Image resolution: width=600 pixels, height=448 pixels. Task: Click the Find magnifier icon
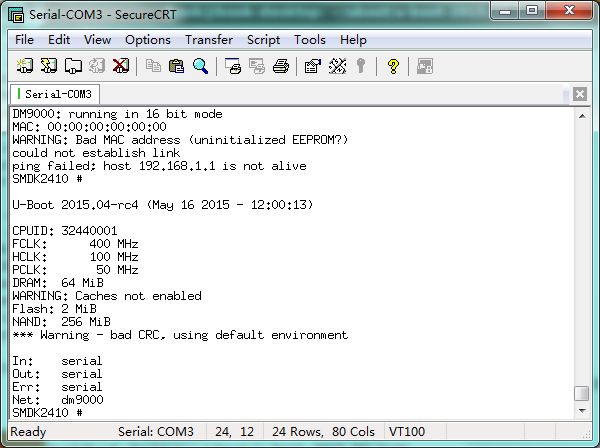[x=201, y=66]
